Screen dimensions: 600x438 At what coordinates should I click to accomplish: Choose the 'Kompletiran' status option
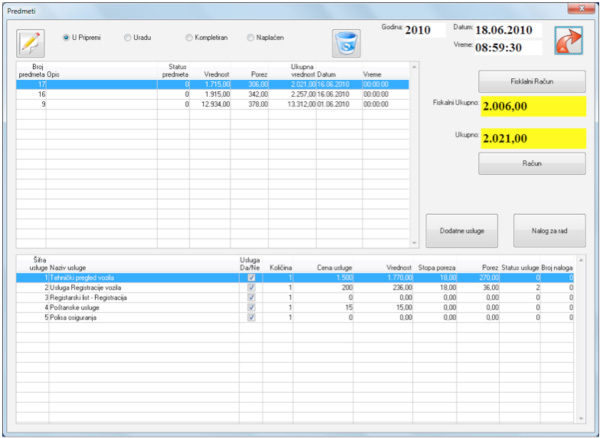pos(190,37)
